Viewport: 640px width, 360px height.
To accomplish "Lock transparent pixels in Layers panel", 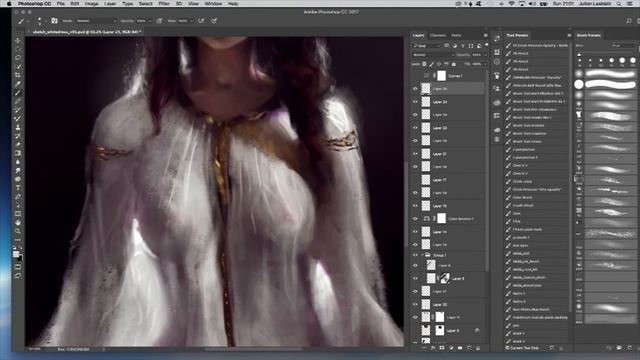I will [424, 64].
